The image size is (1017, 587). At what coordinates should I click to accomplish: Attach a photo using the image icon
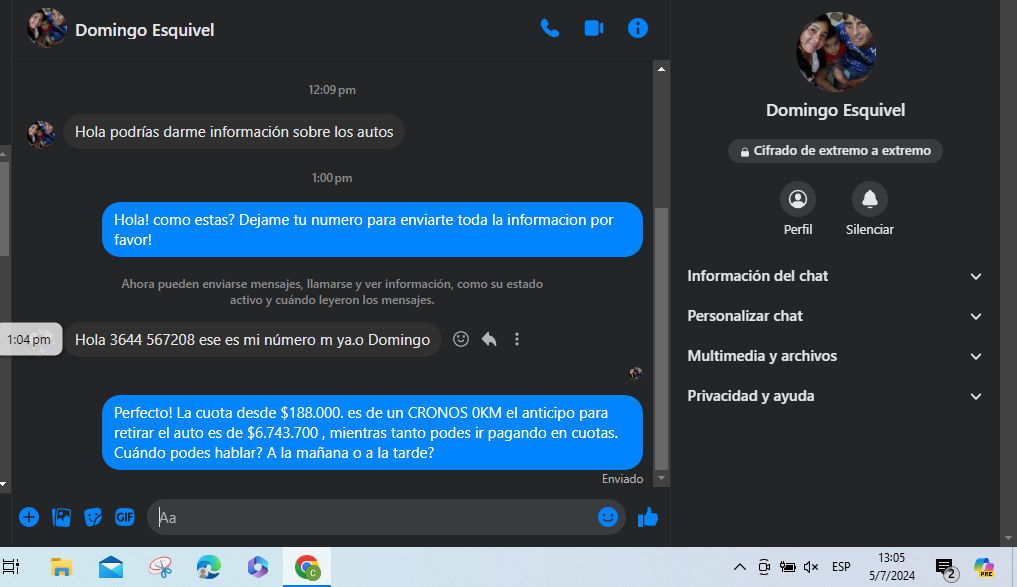(61, 517)
